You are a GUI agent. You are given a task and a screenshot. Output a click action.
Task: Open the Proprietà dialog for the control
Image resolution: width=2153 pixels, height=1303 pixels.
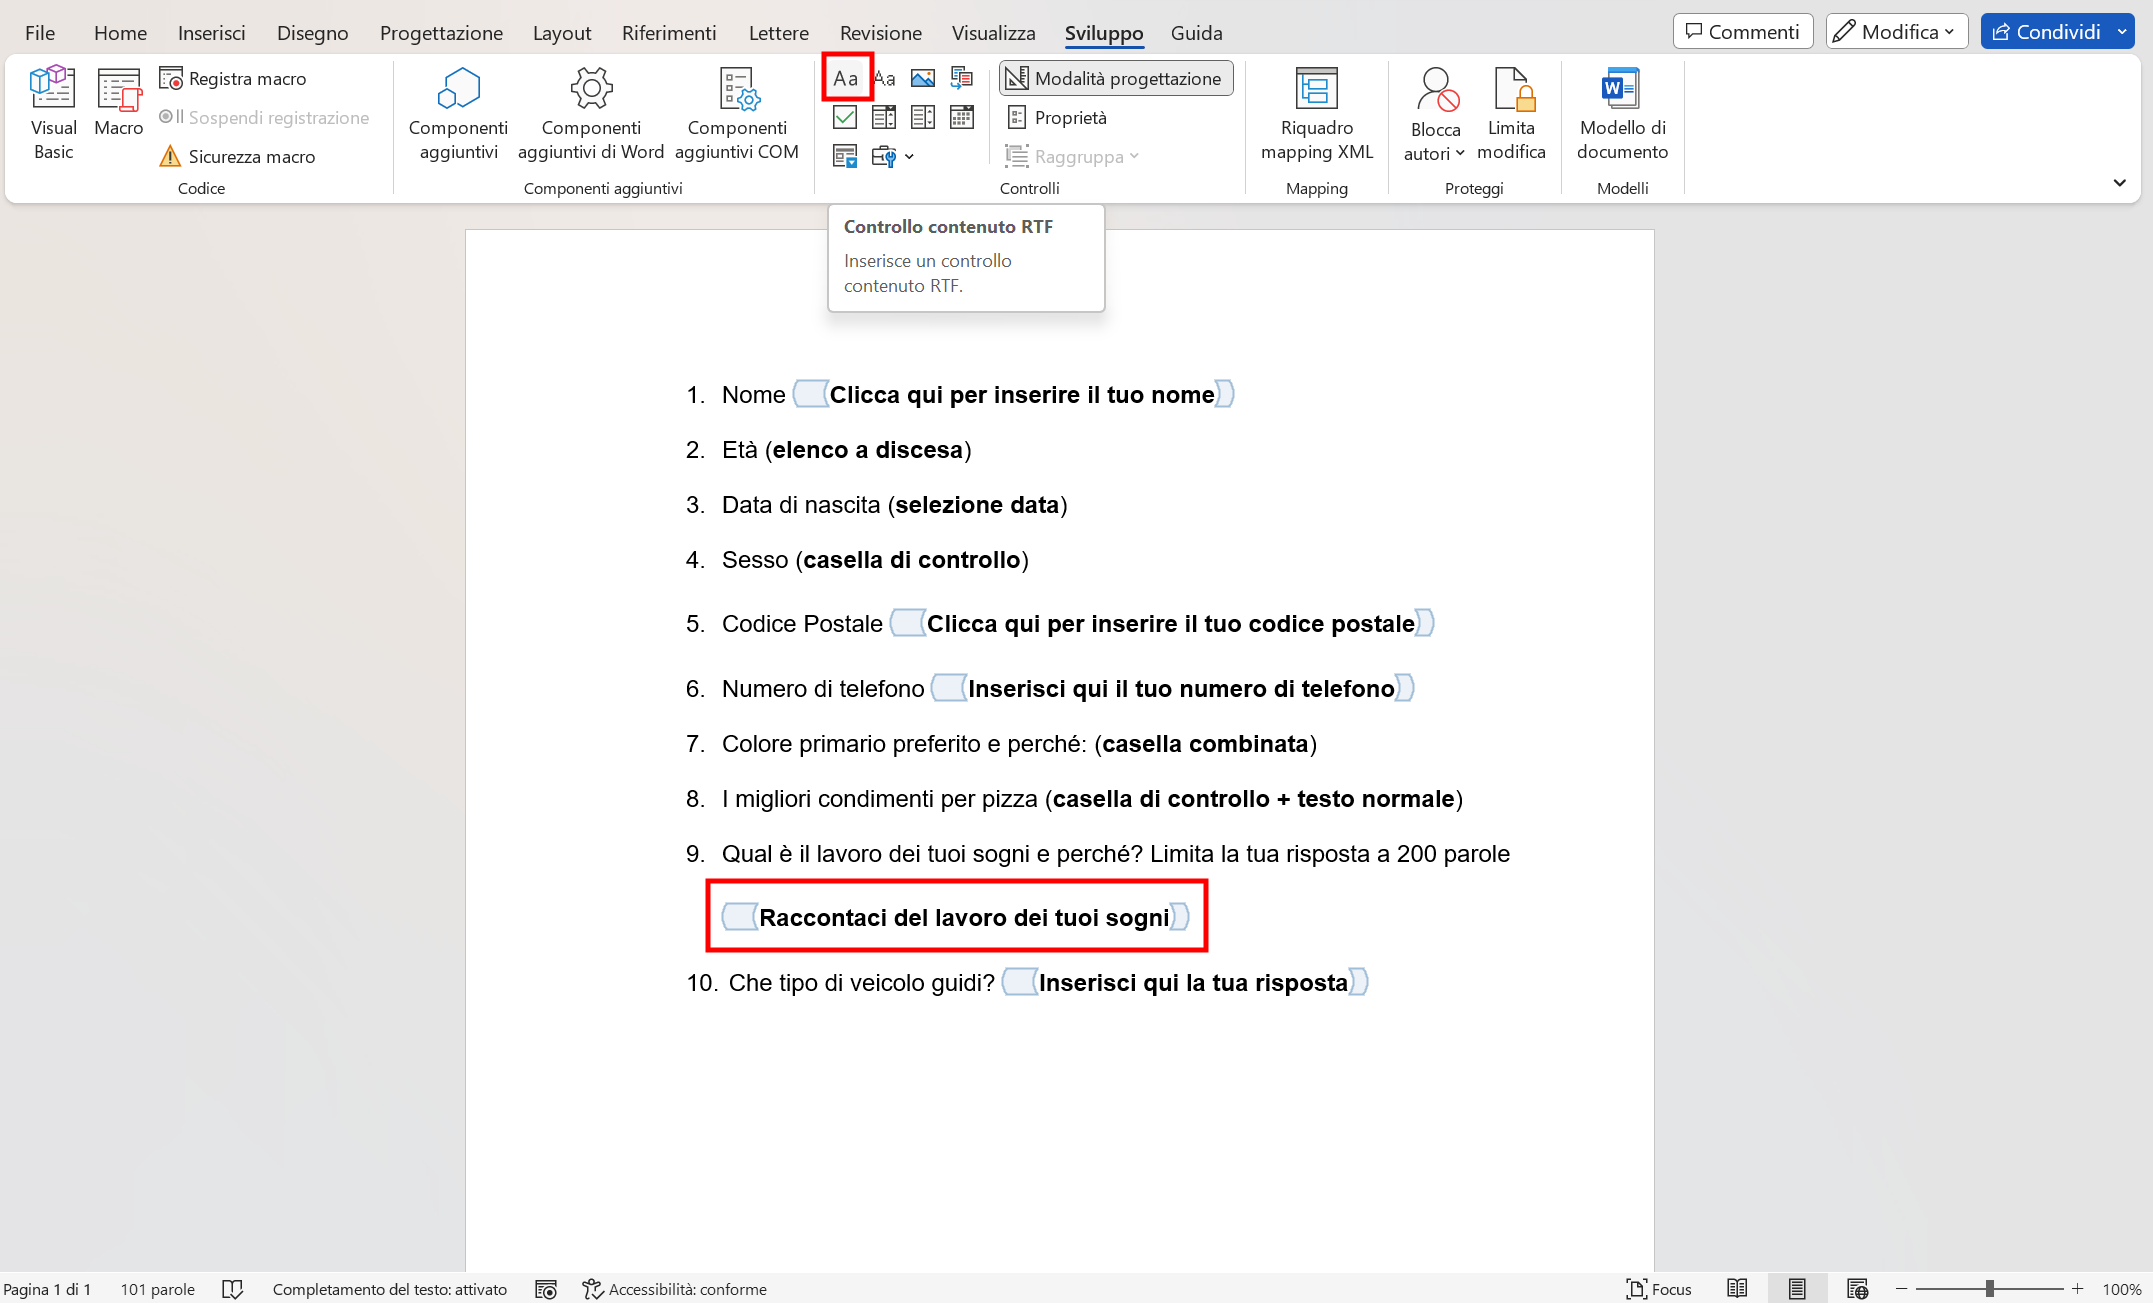1057,117
